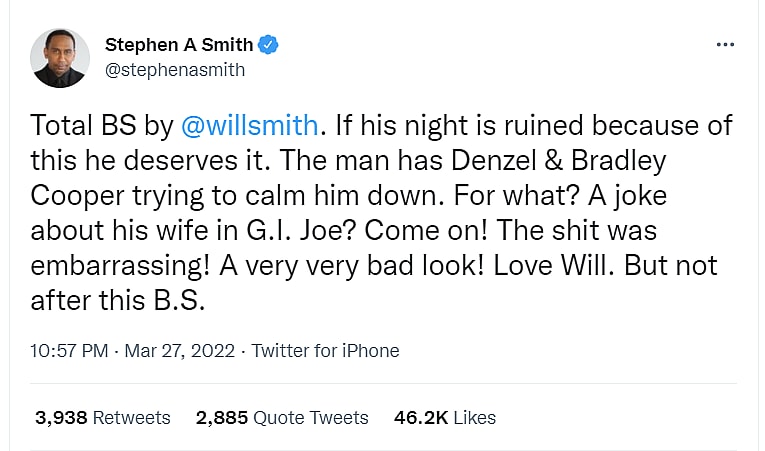765x451 pixels.
Task: Open the tweet's more options menu
Action: coord(726,45)
